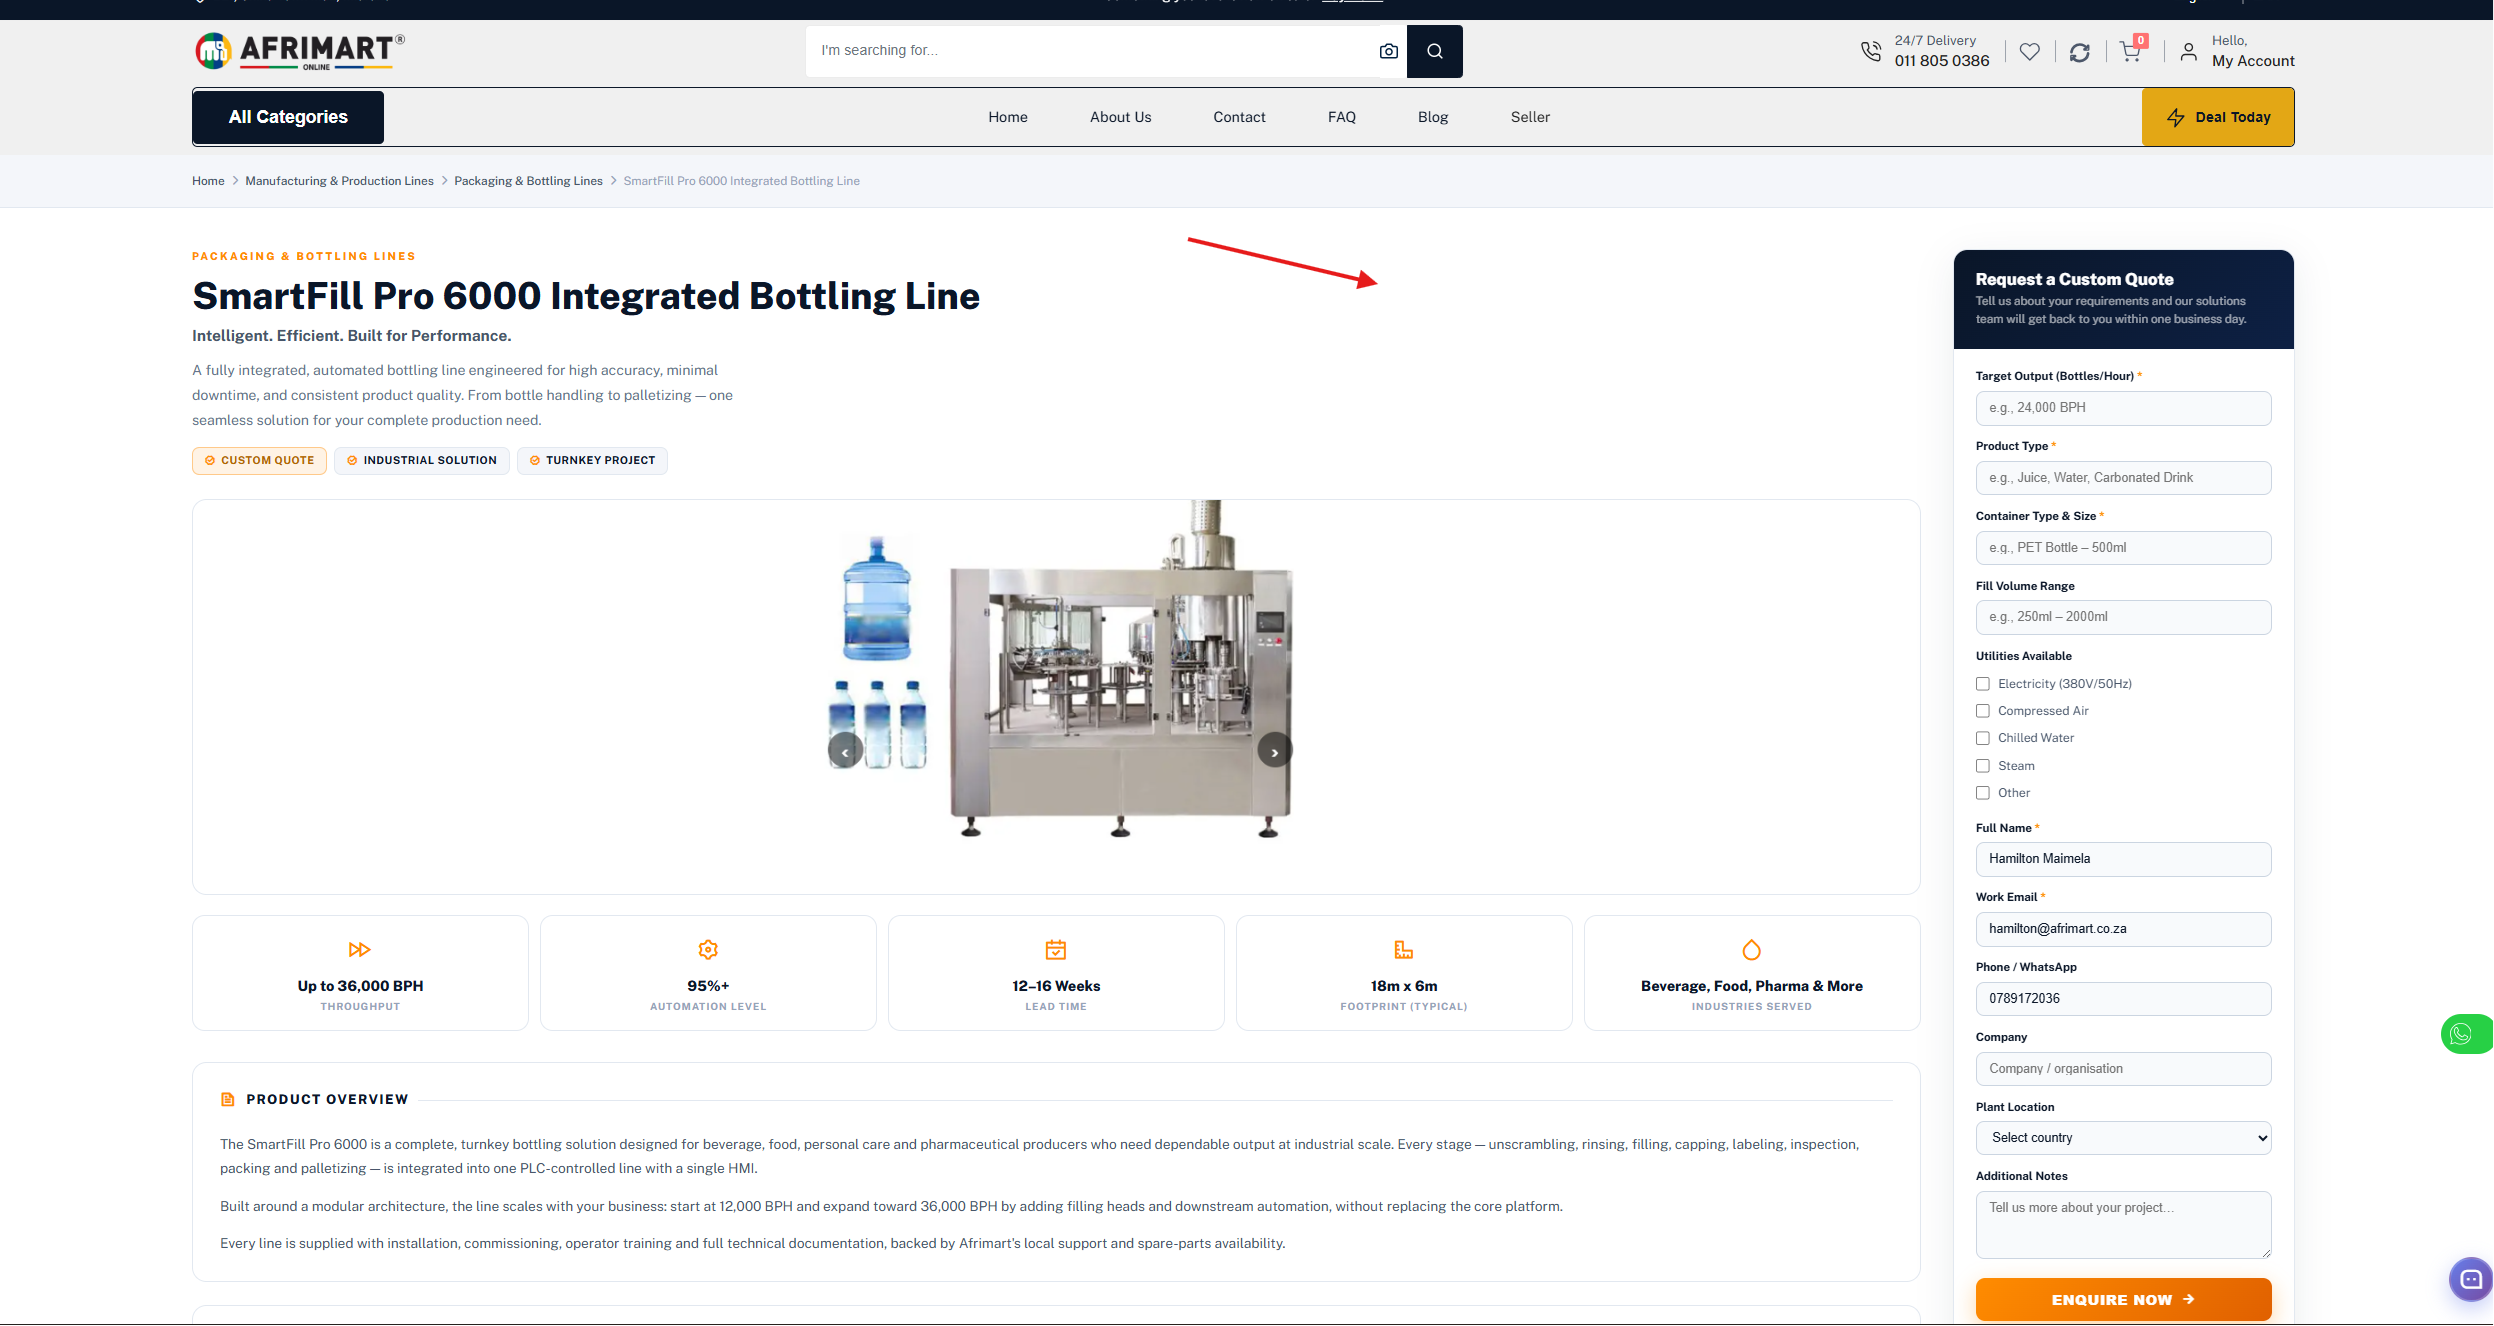Click the magnifier search button

pos(1434,51)
